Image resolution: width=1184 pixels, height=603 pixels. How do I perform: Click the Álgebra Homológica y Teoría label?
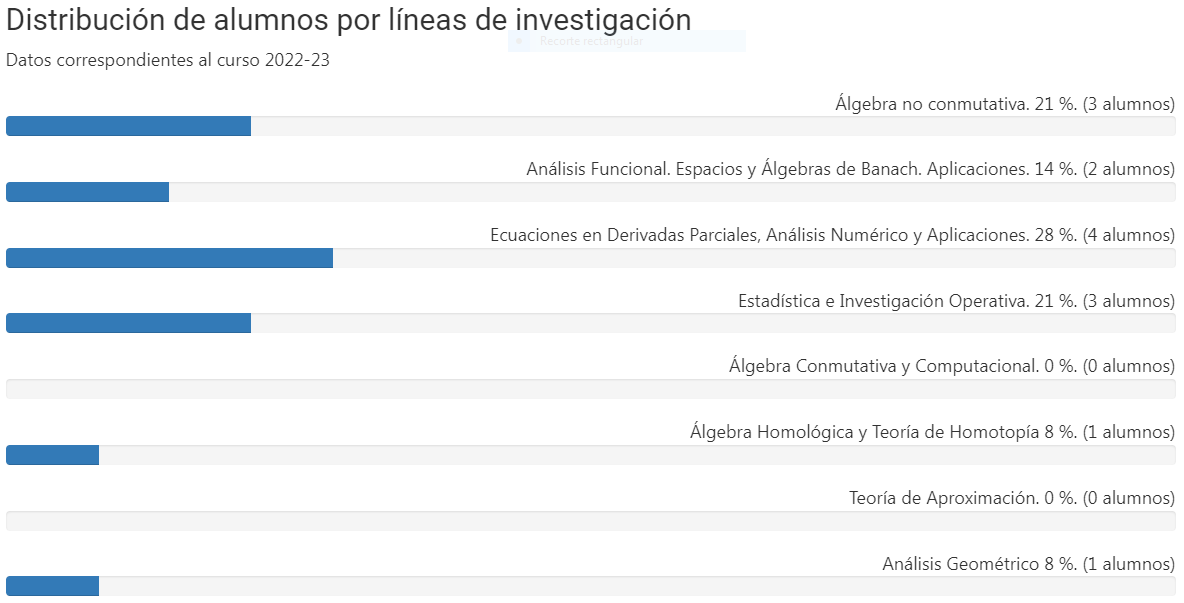[932, 432]
